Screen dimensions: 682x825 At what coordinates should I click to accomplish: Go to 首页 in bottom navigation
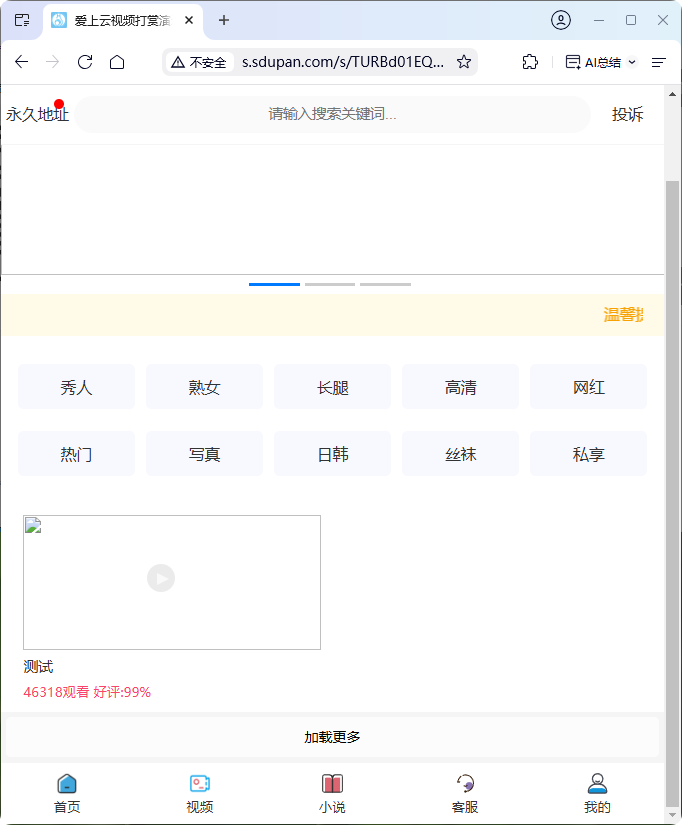pyautogui.click(x=67, y=793)
